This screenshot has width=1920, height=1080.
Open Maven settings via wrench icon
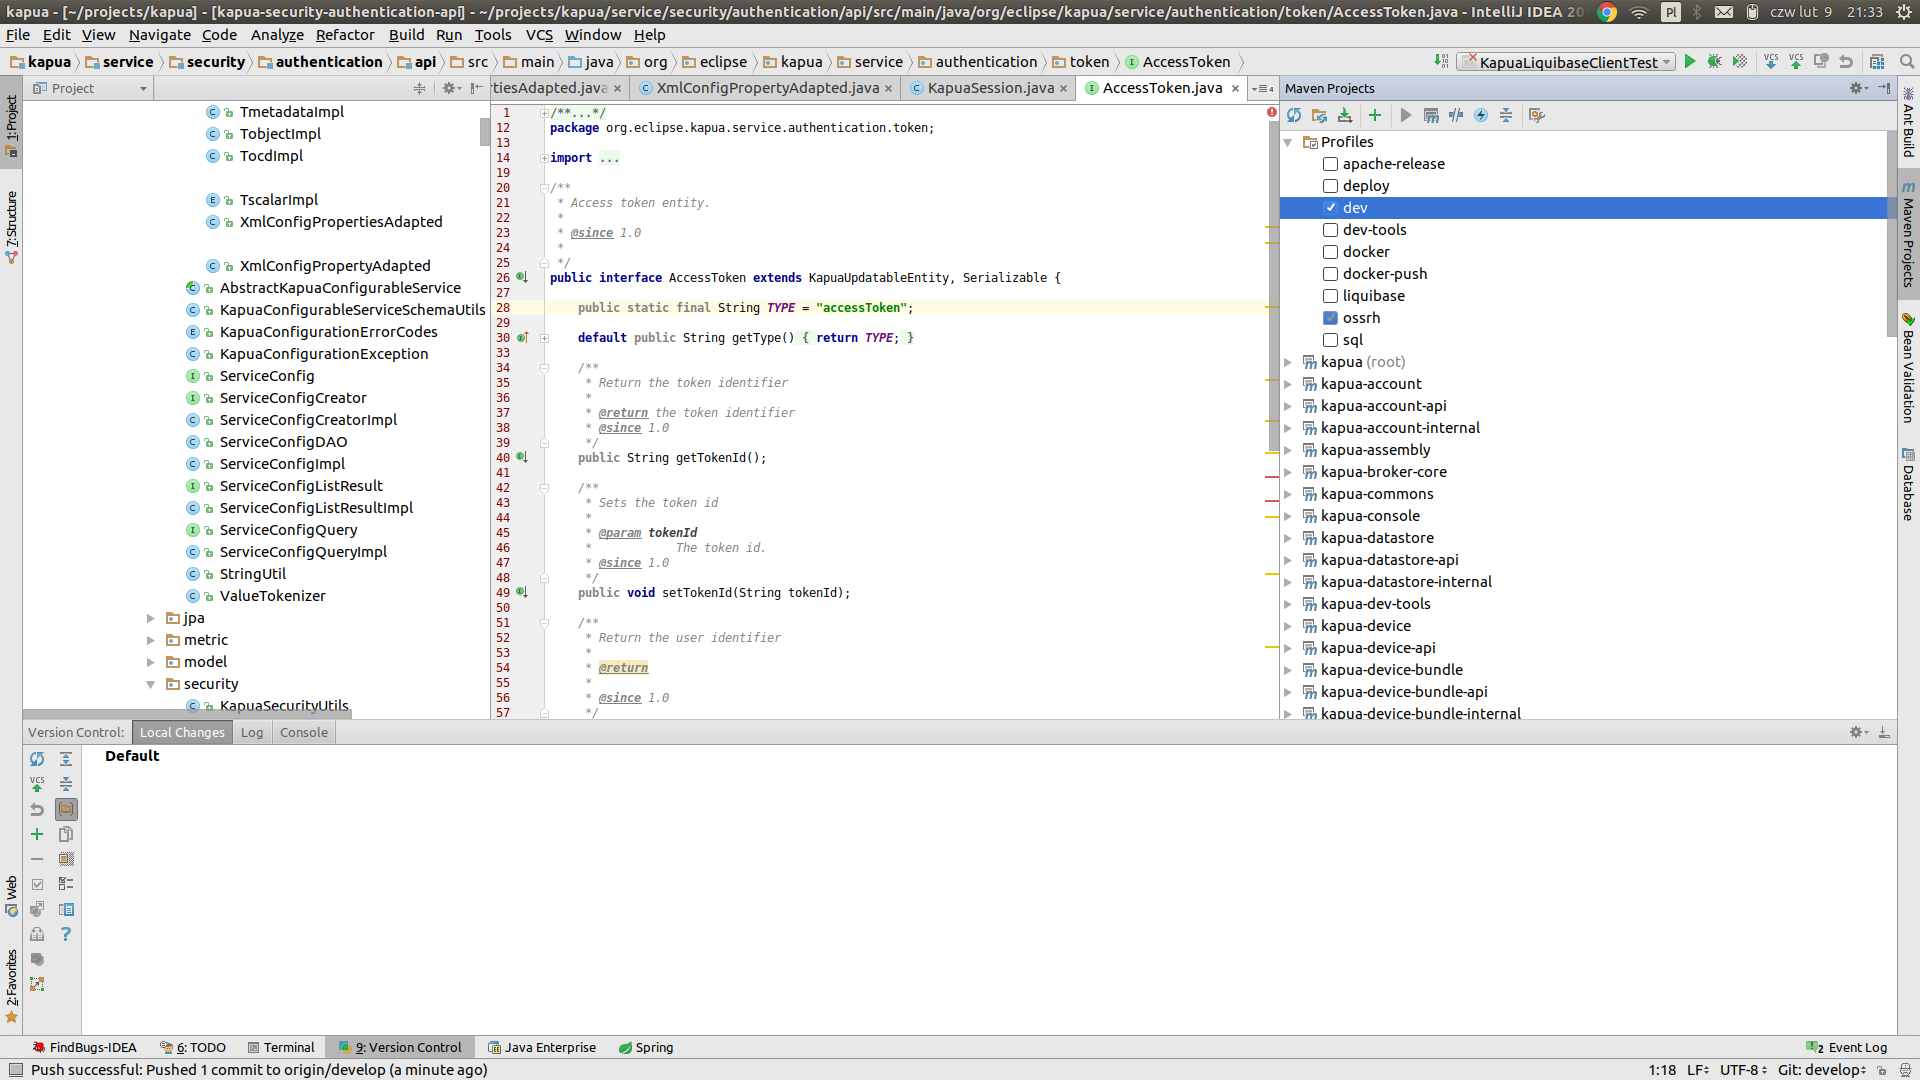point(1537,115)
